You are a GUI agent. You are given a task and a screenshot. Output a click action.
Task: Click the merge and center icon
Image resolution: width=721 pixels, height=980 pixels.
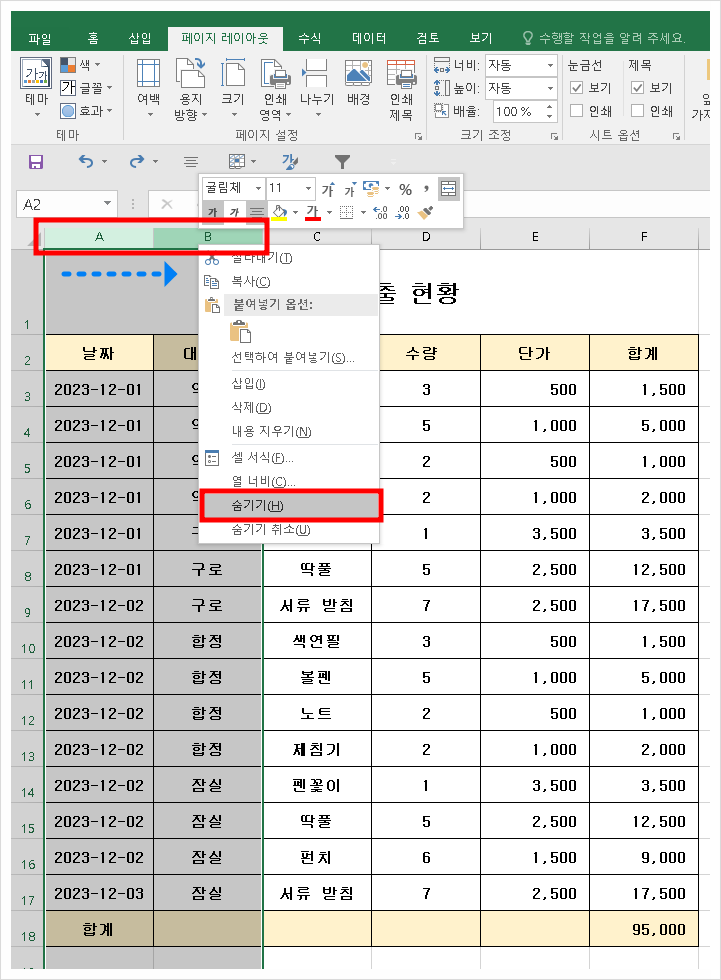(449, 189)
